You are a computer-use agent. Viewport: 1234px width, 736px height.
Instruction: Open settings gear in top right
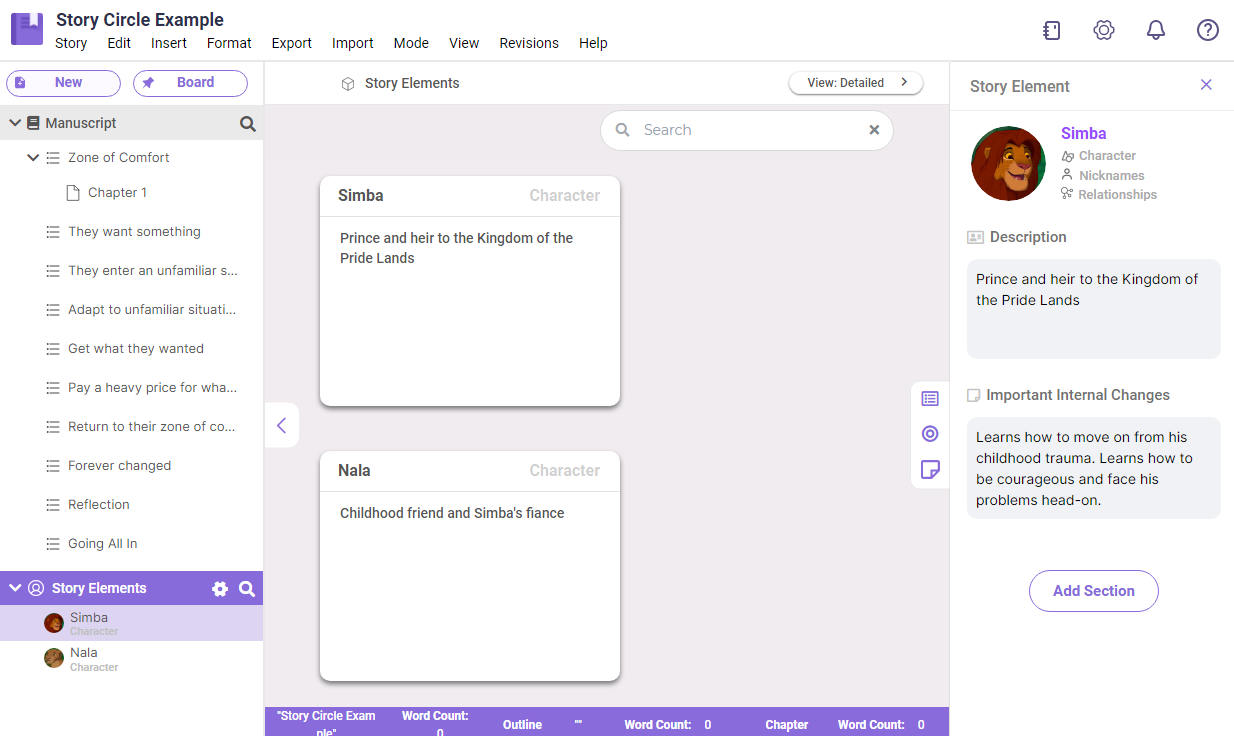tap(1104, 30)
